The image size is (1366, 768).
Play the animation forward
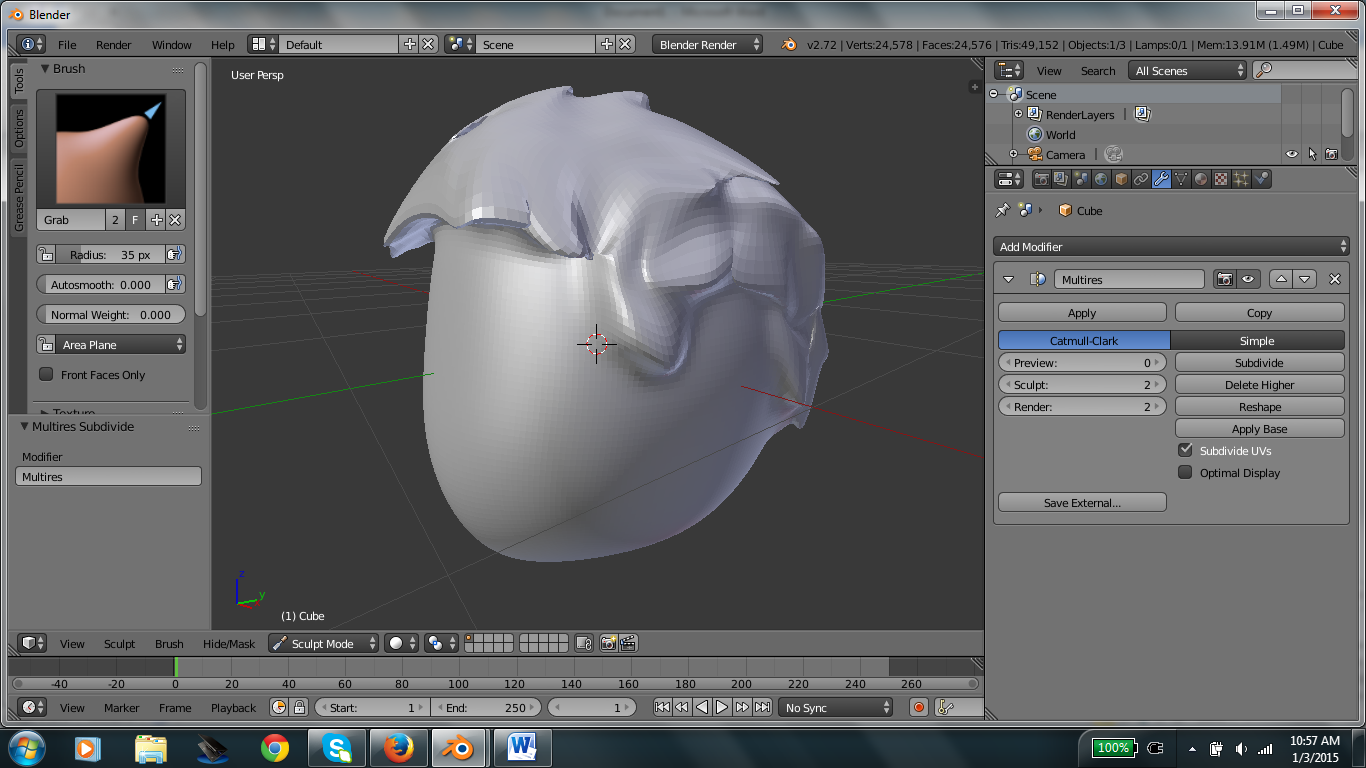coord(722,707)
